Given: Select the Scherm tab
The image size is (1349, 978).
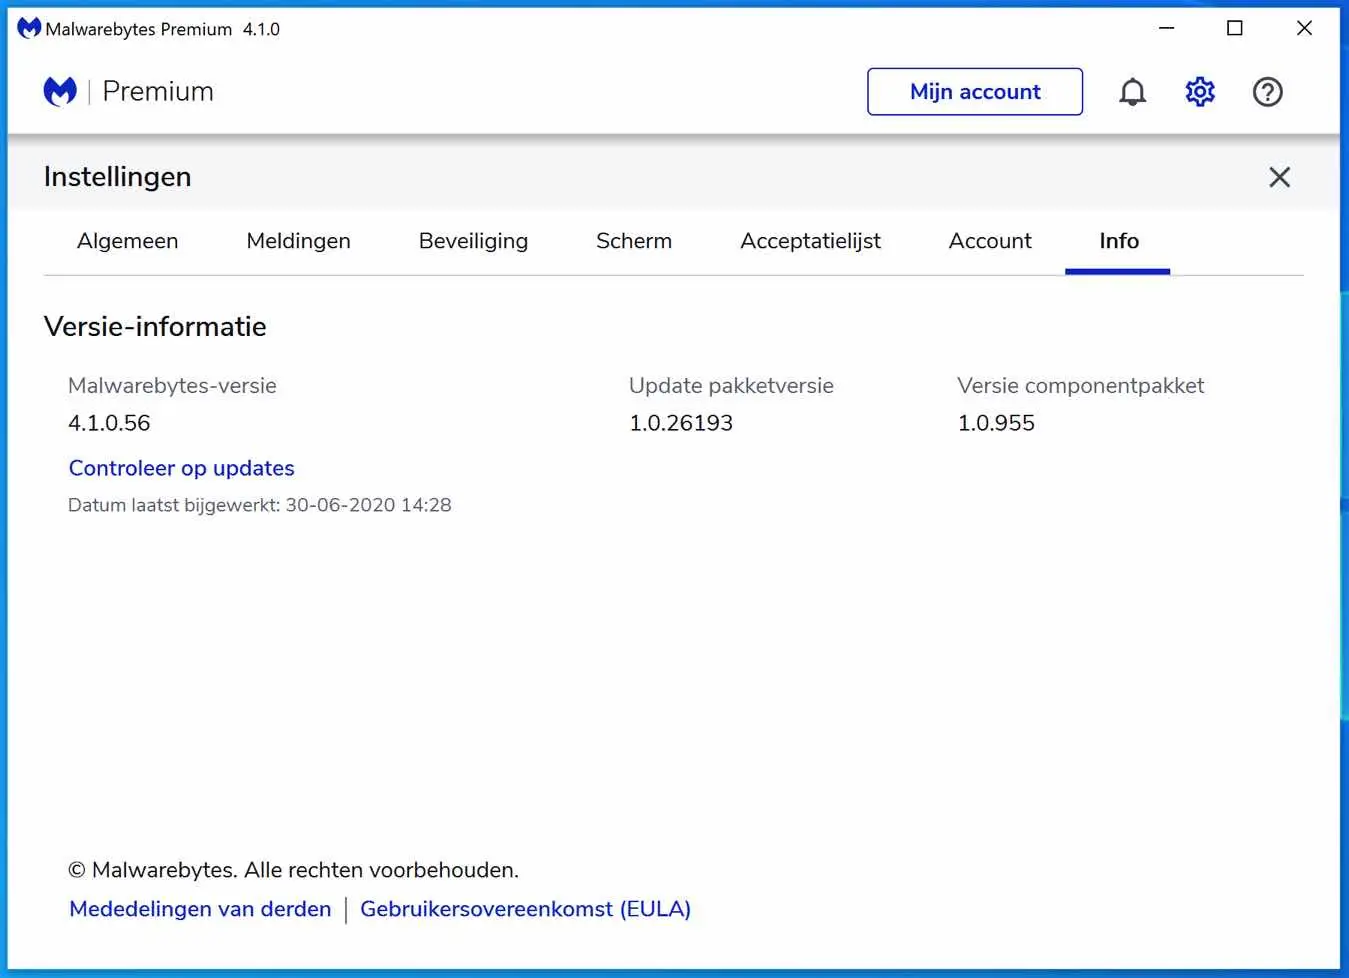Looking at the screenshot, I should (634, 241).
